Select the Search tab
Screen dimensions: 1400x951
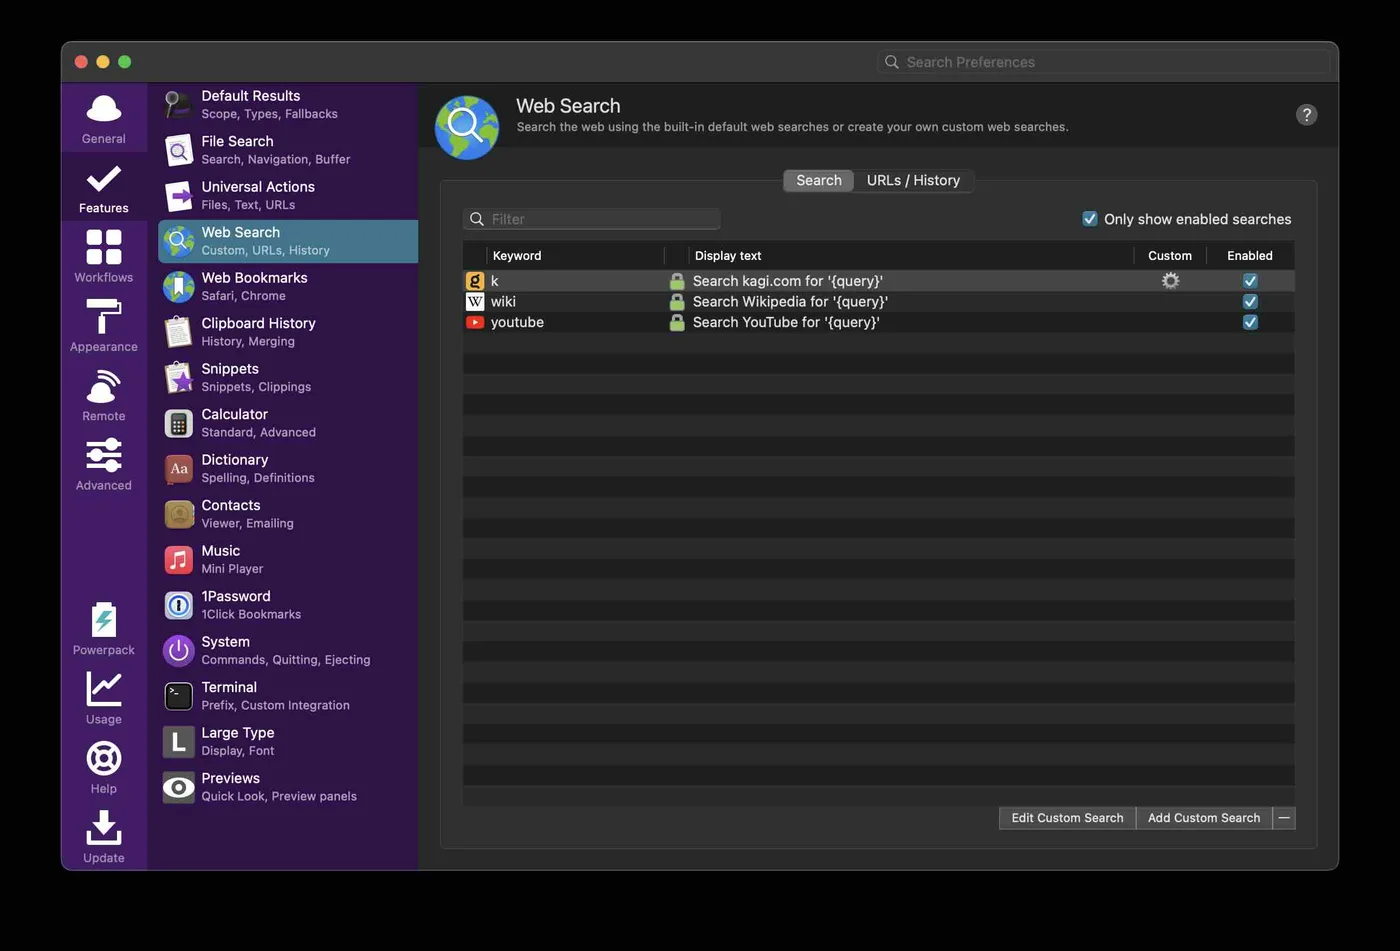[x=818, y=181]
